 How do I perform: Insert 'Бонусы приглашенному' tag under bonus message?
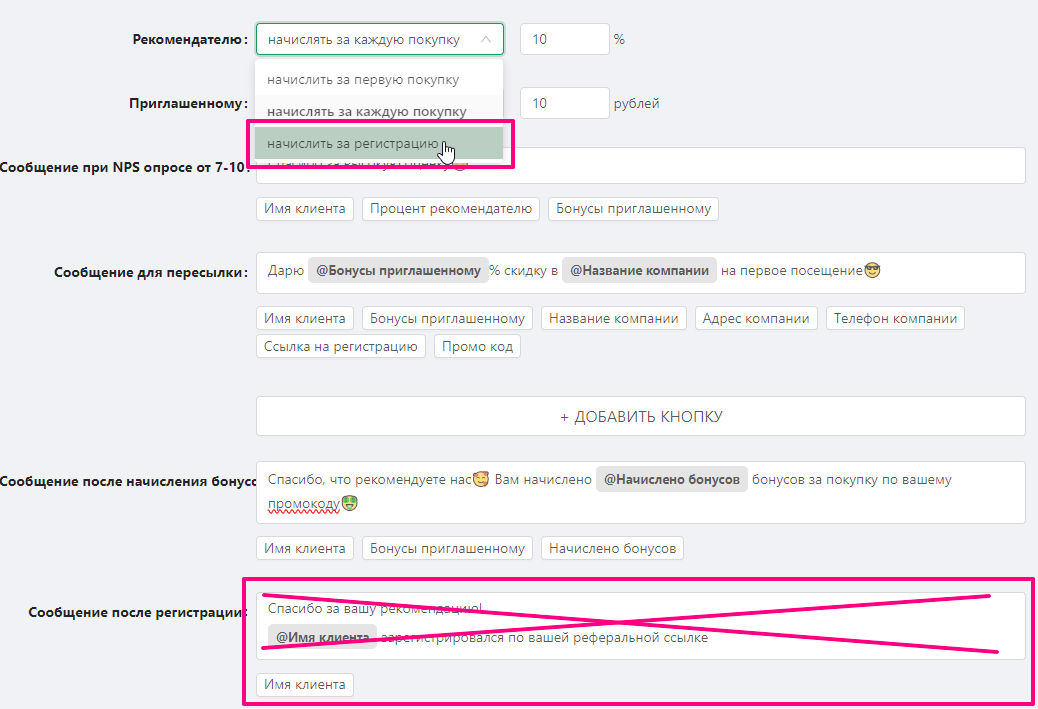(x=447, y=548)
